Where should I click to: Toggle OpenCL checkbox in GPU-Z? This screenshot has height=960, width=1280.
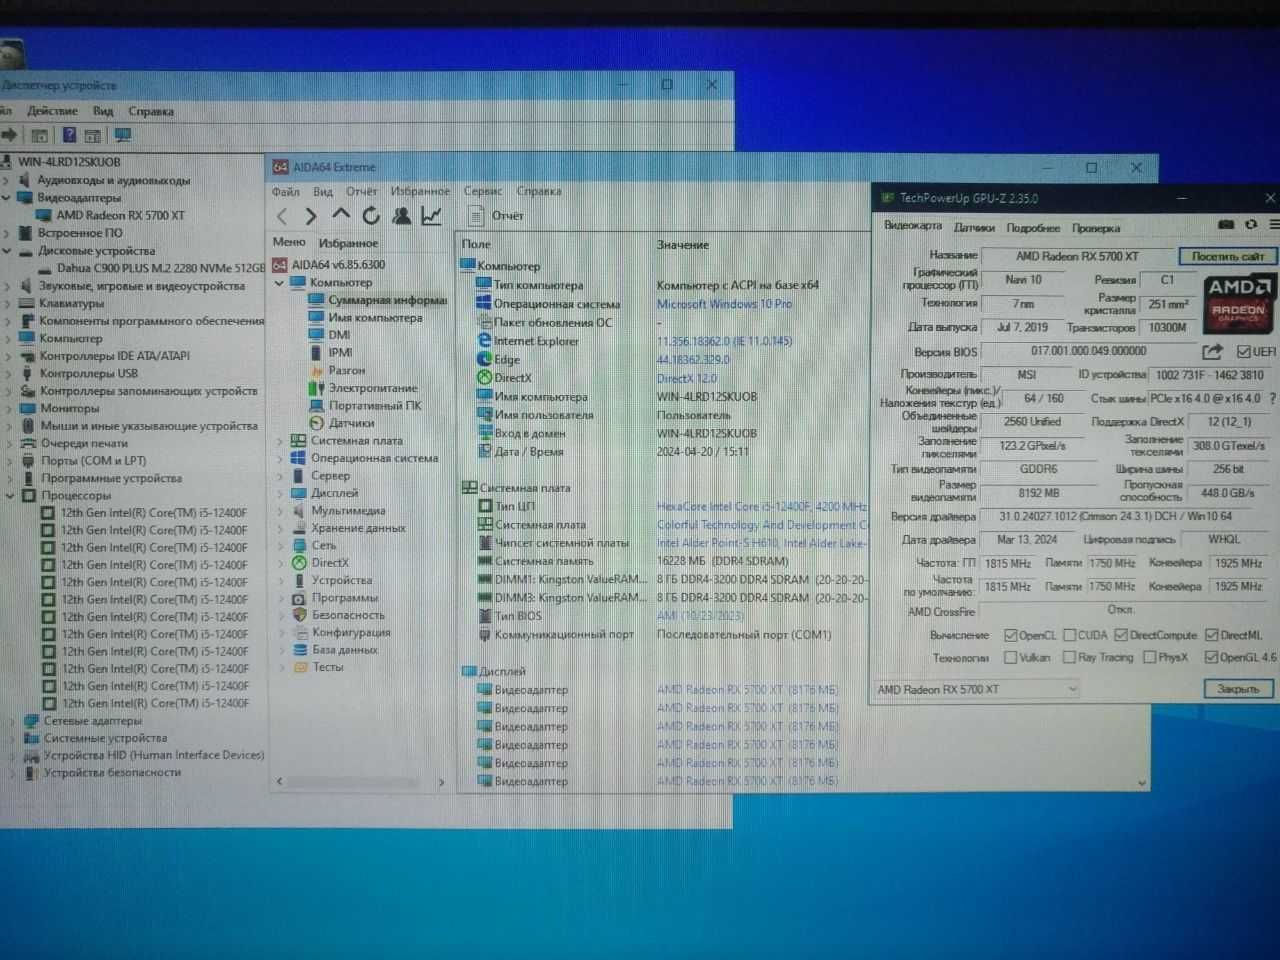pyautogui.click(x=1011, y=635)
